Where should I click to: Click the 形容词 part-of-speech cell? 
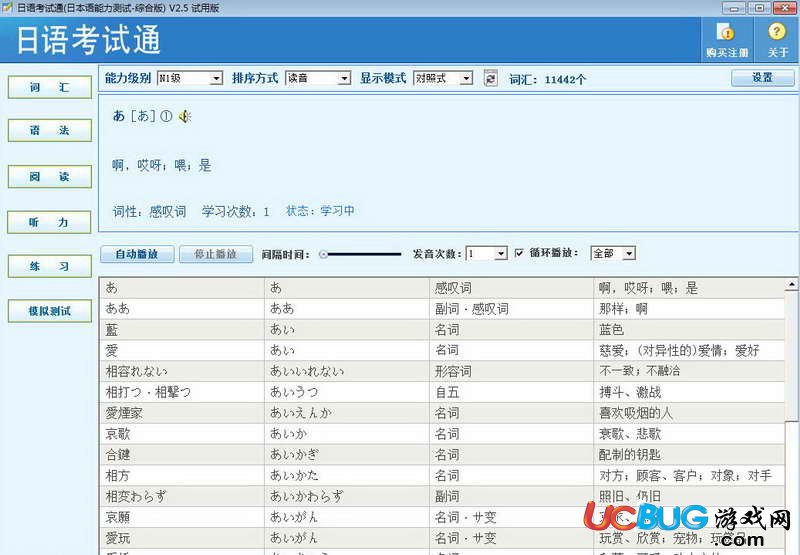click(511, 371)
